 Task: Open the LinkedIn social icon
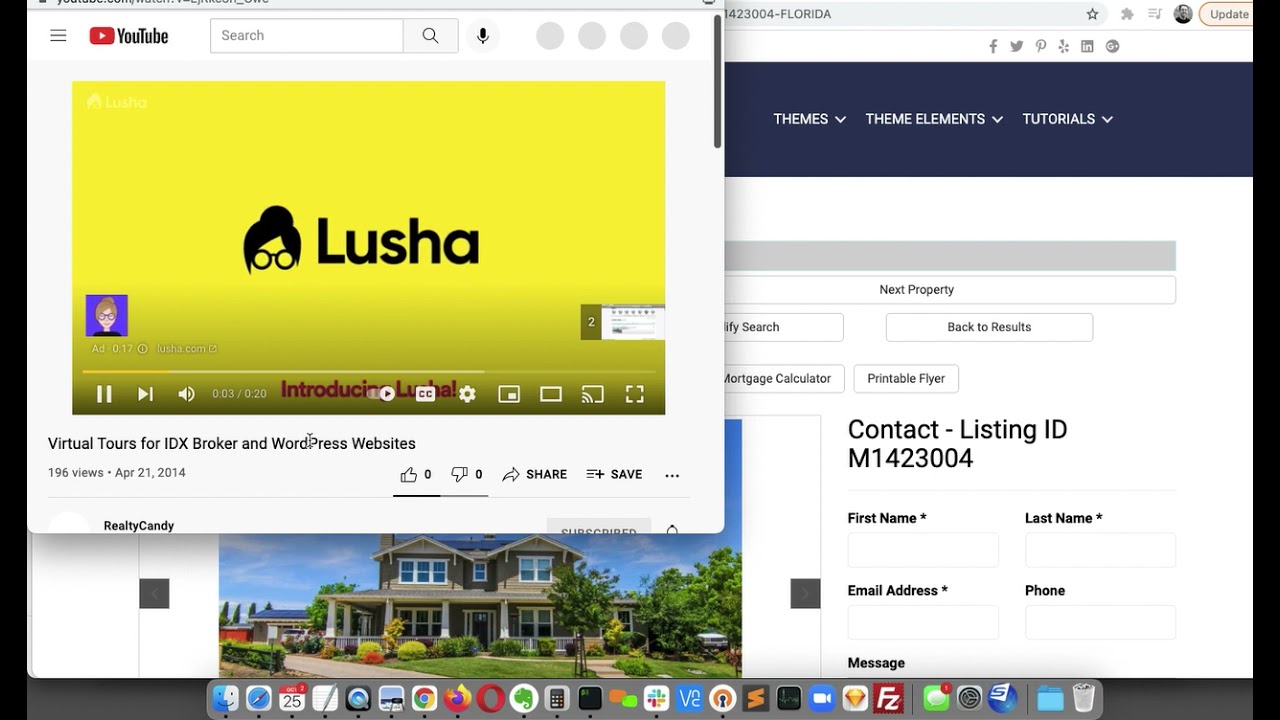(1087, 46)
